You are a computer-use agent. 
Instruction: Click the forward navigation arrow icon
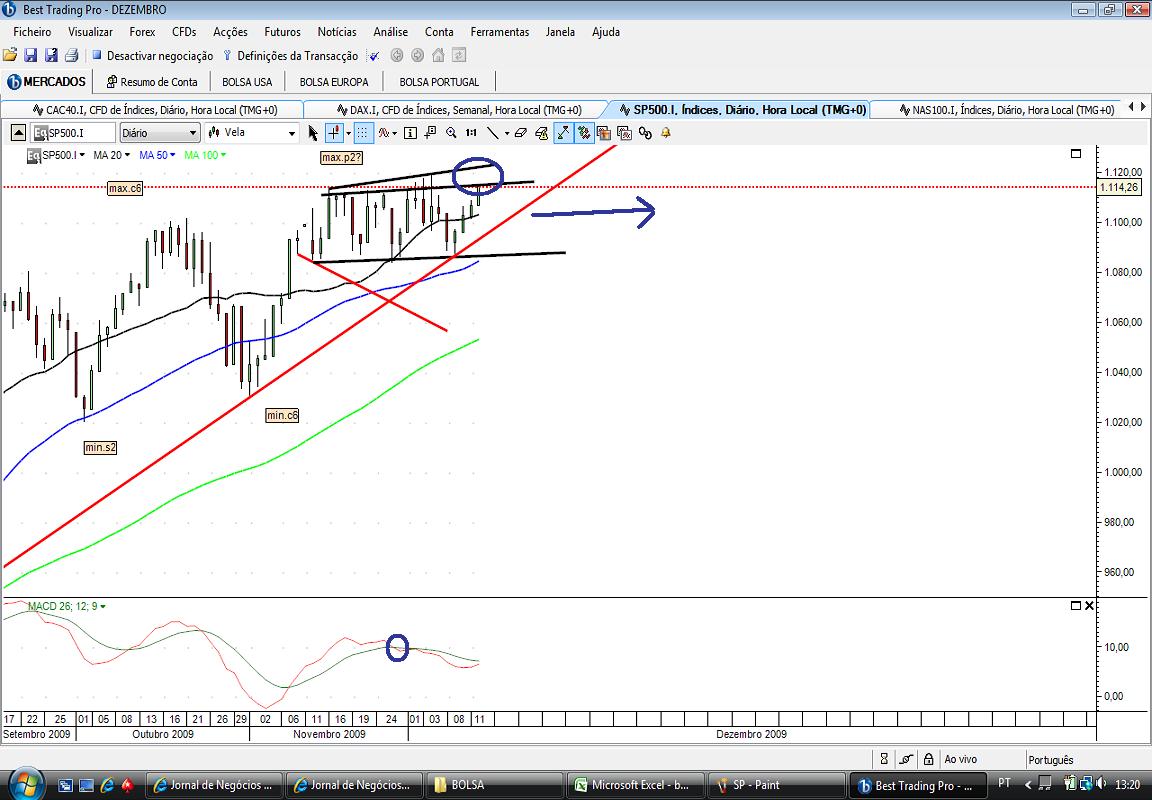pyautogui.click(x=417, y=55)
